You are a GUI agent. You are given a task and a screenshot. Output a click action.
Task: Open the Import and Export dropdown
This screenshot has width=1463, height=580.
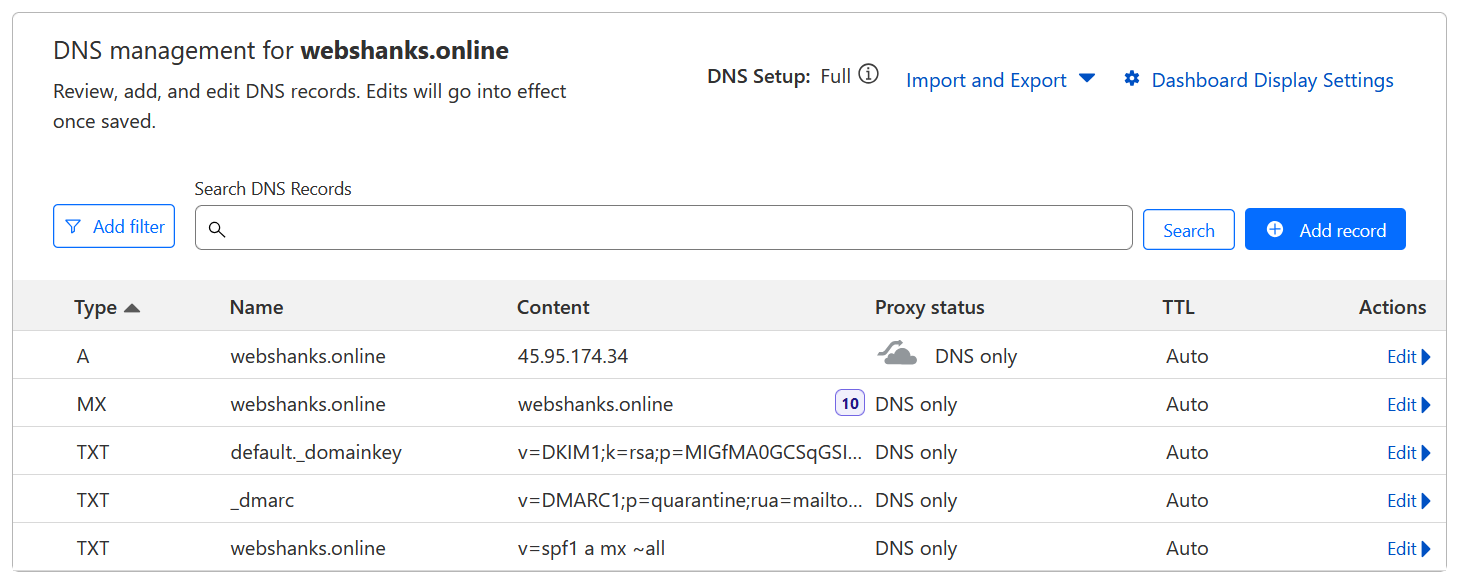1000,80
